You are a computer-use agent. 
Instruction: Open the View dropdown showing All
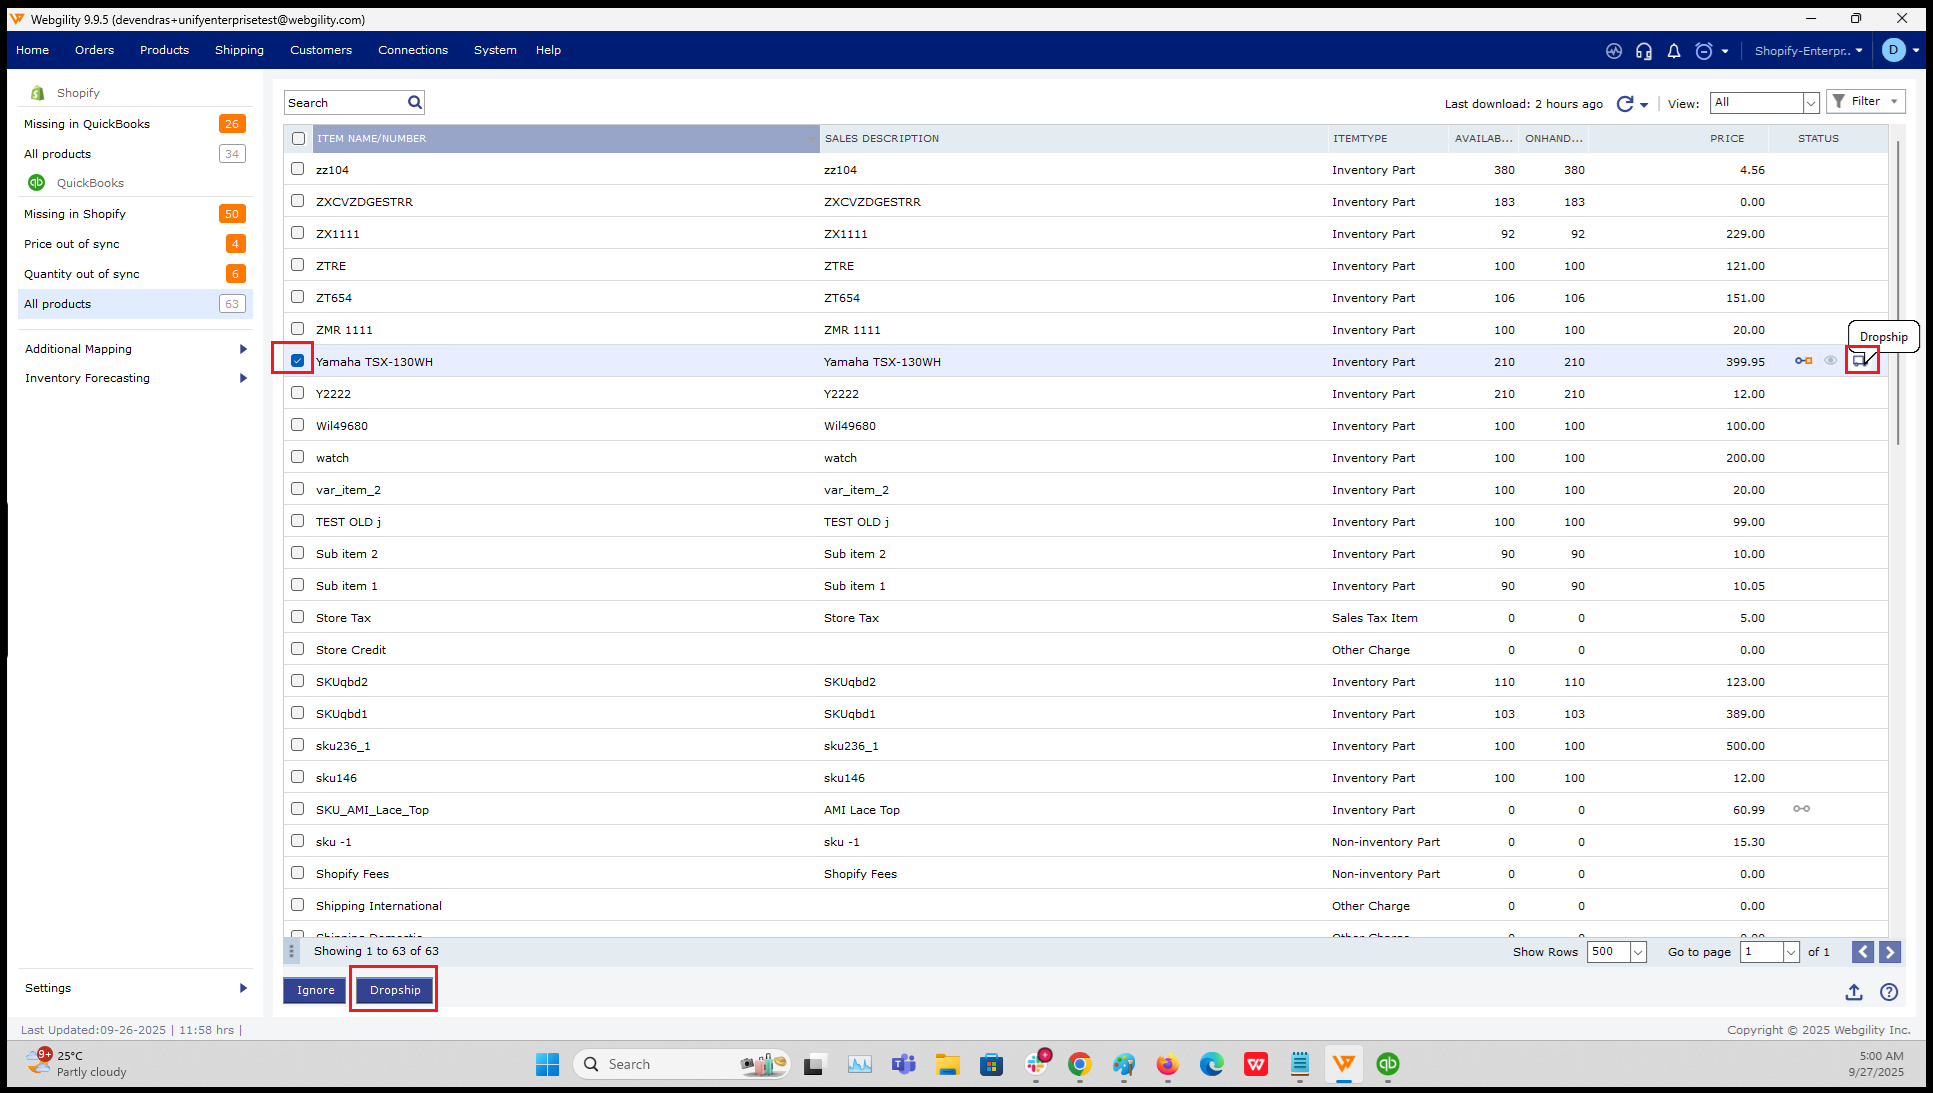point(1764,102)
